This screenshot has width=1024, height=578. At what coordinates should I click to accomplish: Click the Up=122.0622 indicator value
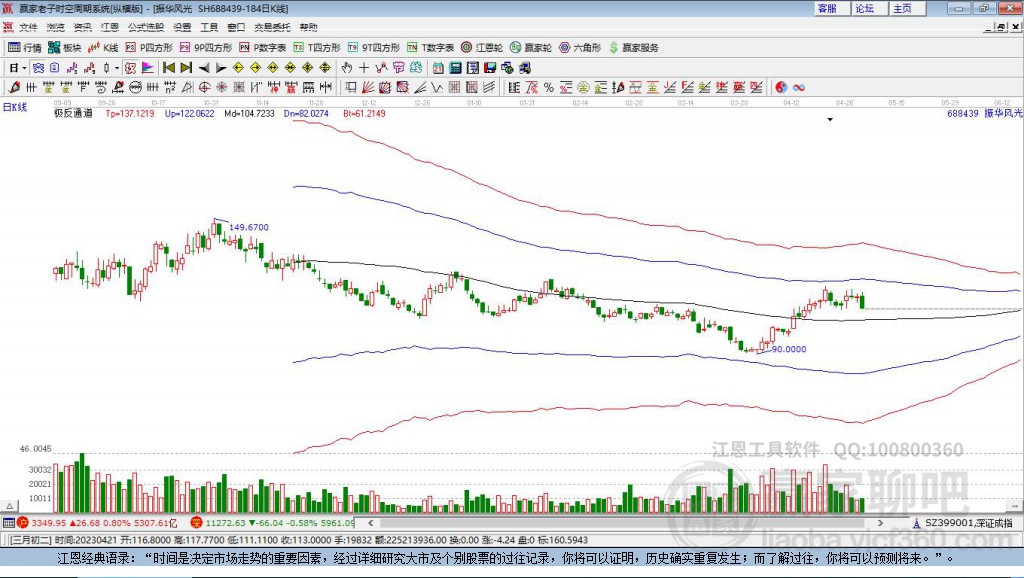[189, 113]
